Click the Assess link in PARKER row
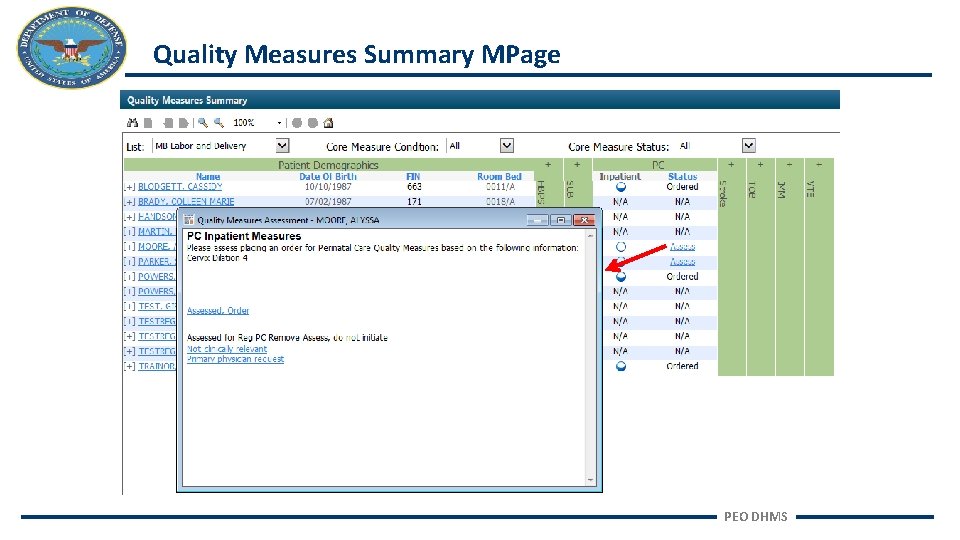The width and height of the screenshot is (960, 540). [682, 261]
